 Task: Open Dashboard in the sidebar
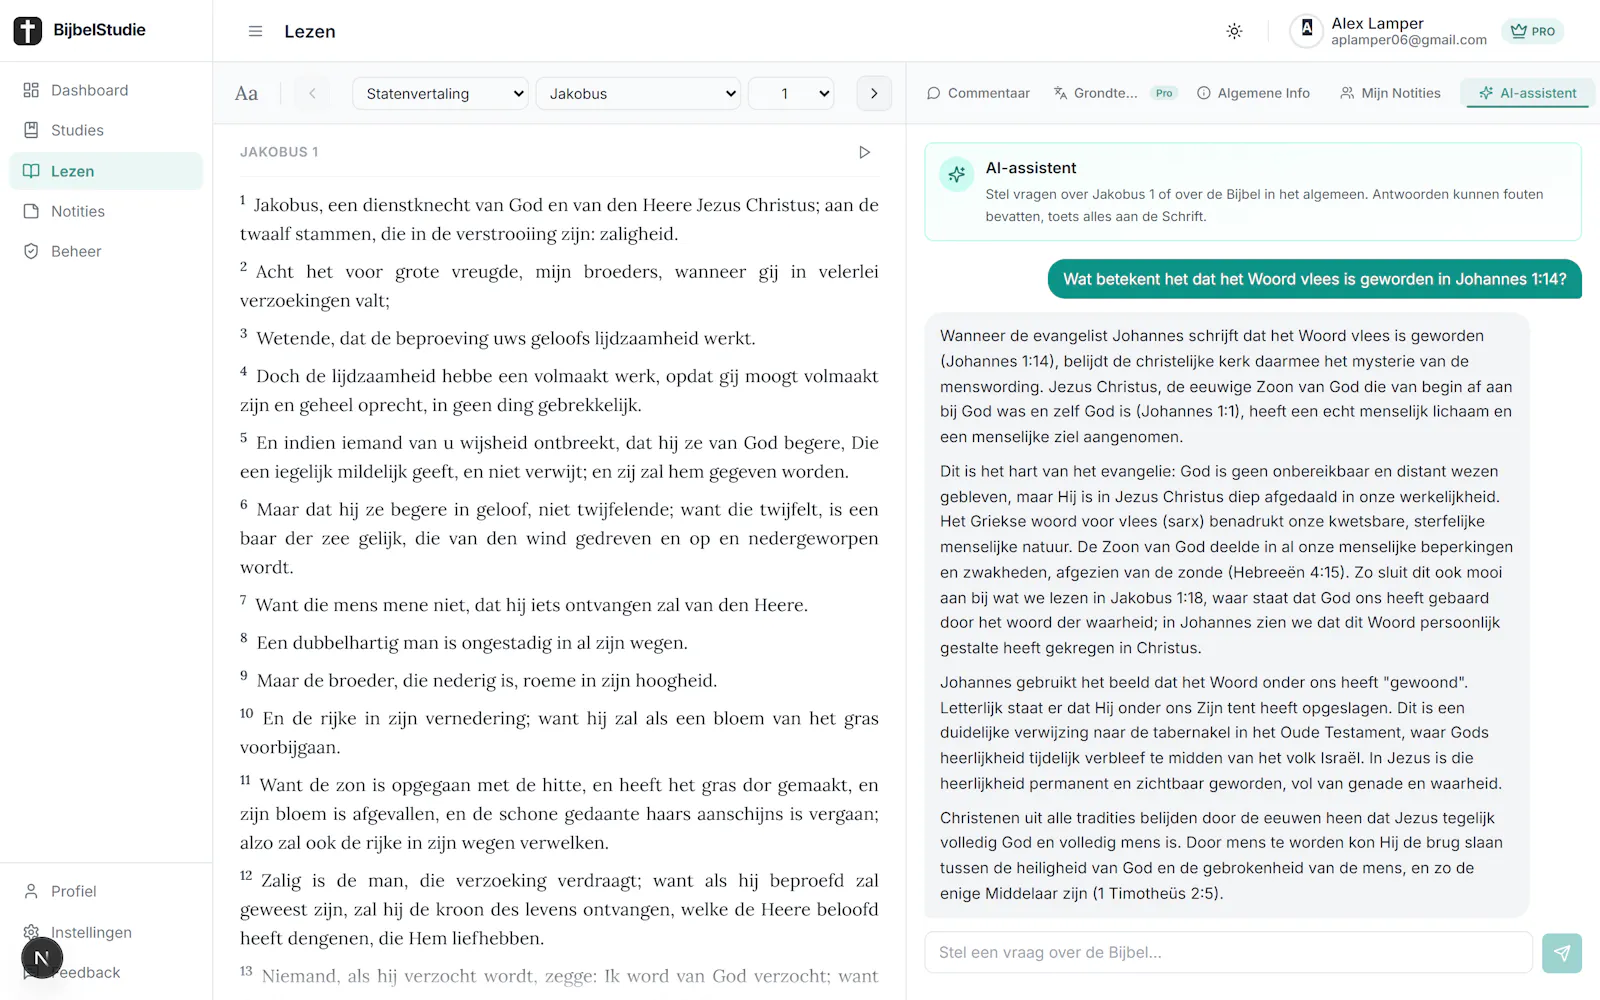click(x=106, y=90)
